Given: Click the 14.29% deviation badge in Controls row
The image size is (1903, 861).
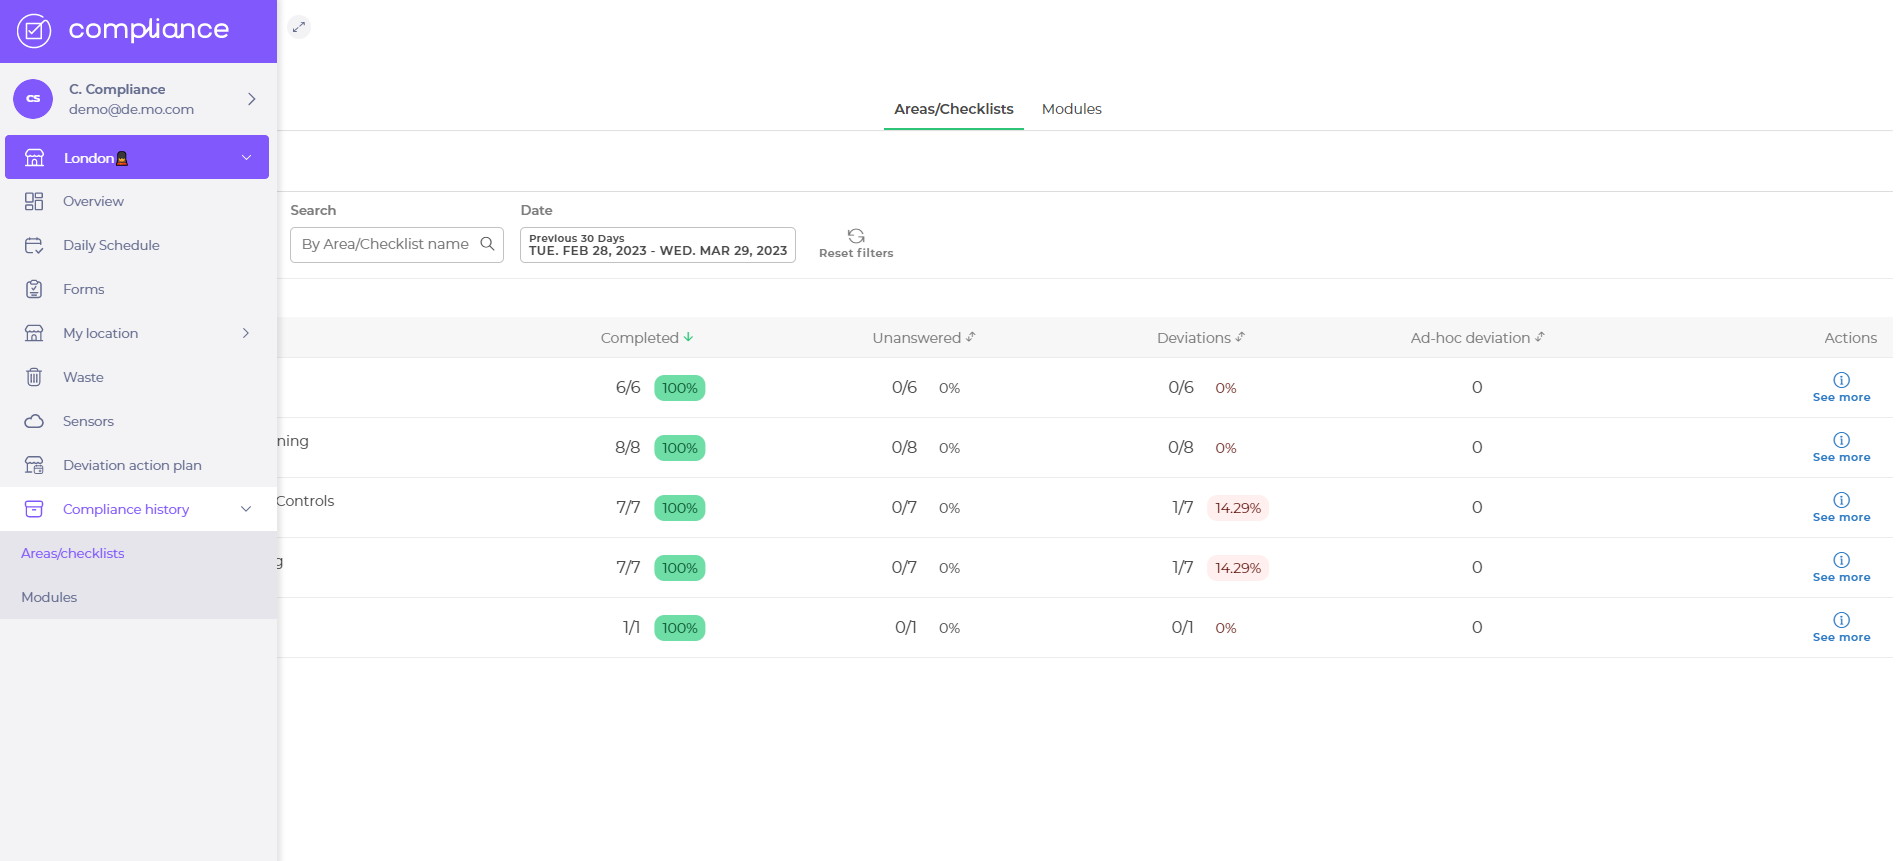Looking at the screenshot, I should pyautogui.click(x=1238, y=508).
